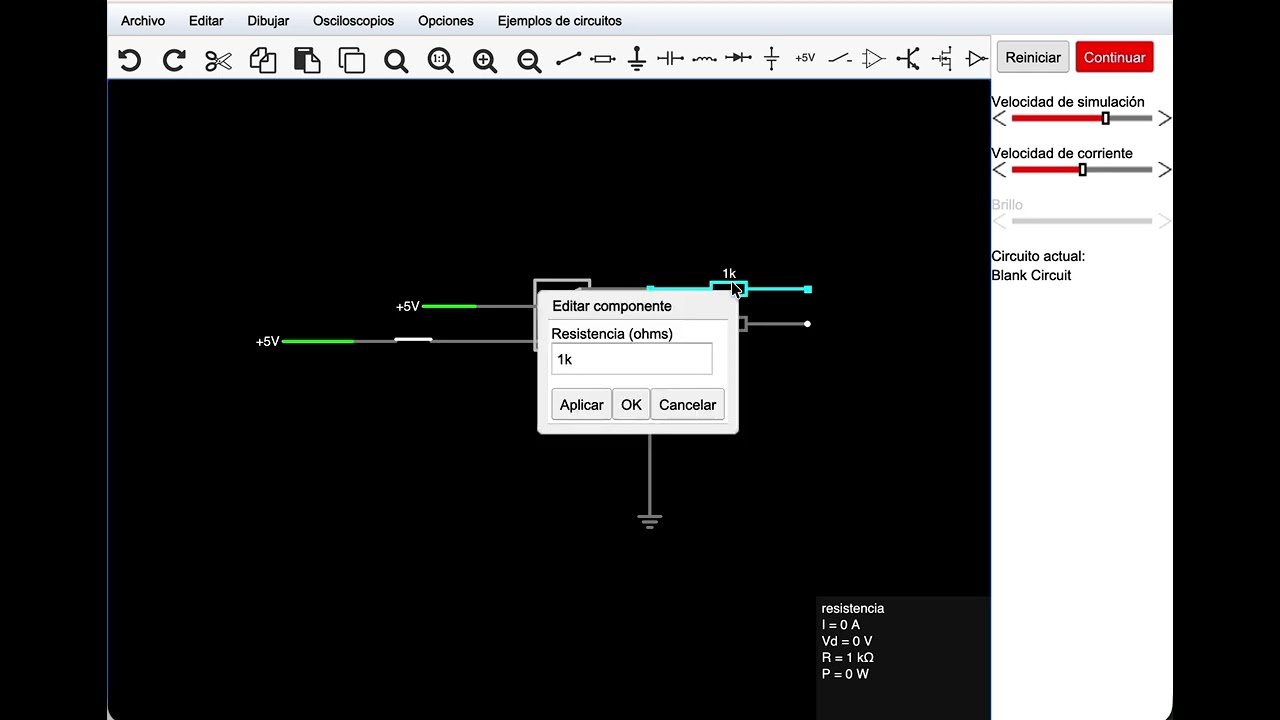Decrease simulation speed with left arrow
The width and height of the screenshot is (1280, 720).
[999, 118]
